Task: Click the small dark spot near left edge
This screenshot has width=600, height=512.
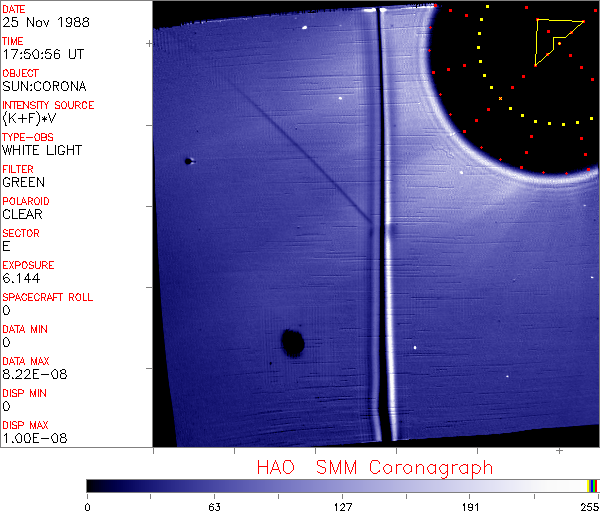Action: click(x=187, y=160)
